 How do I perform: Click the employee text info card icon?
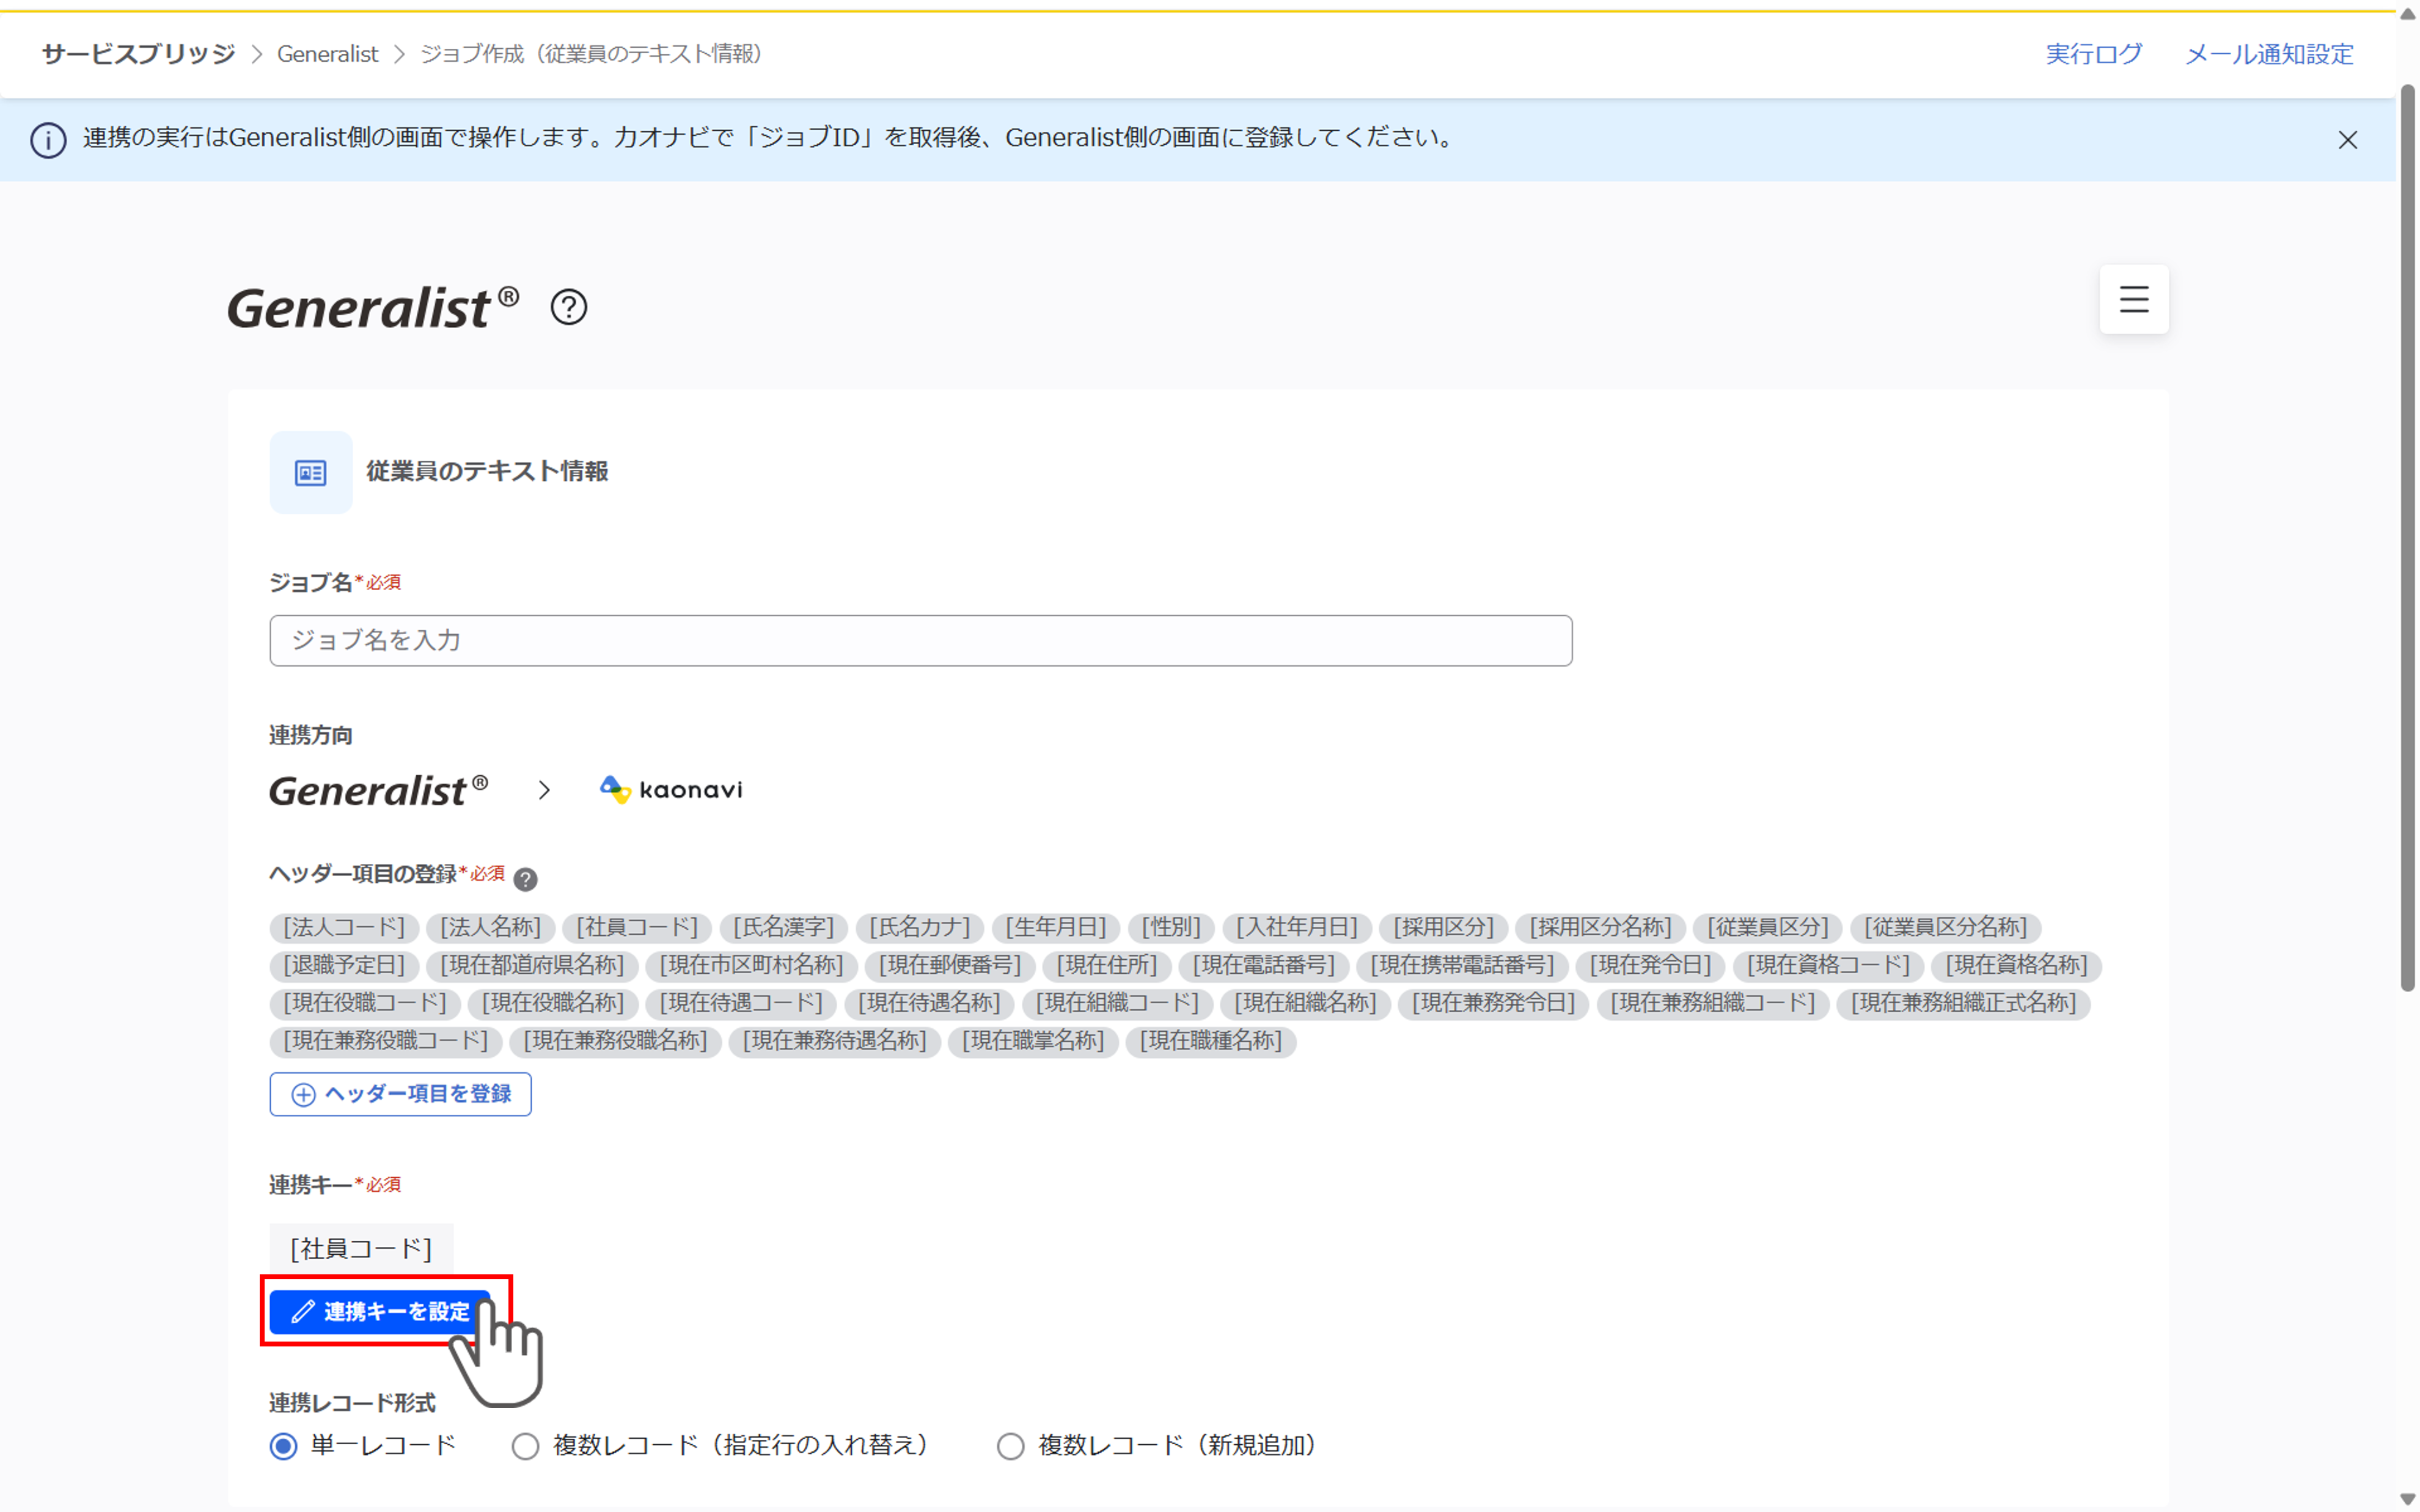[311, 472]
